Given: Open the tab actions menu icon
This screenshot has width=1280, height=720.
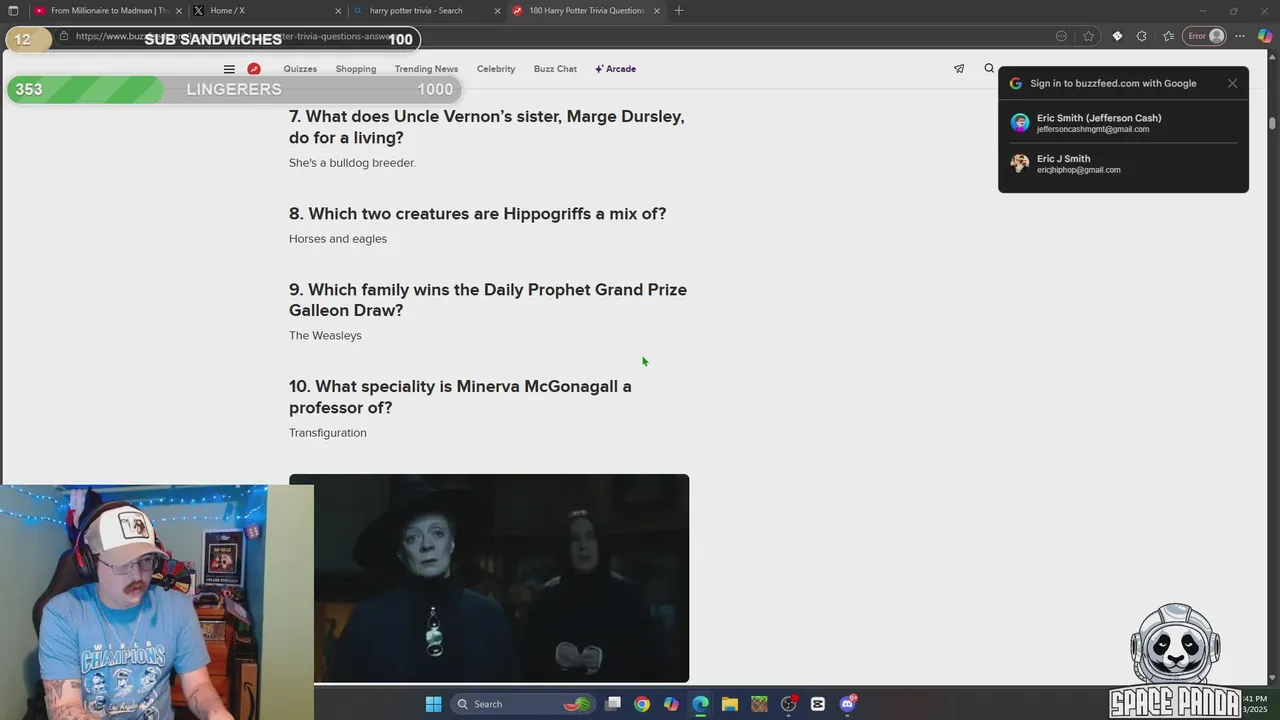Looking at the screenshot, I should pyautogui.click(x=13, y=11).
